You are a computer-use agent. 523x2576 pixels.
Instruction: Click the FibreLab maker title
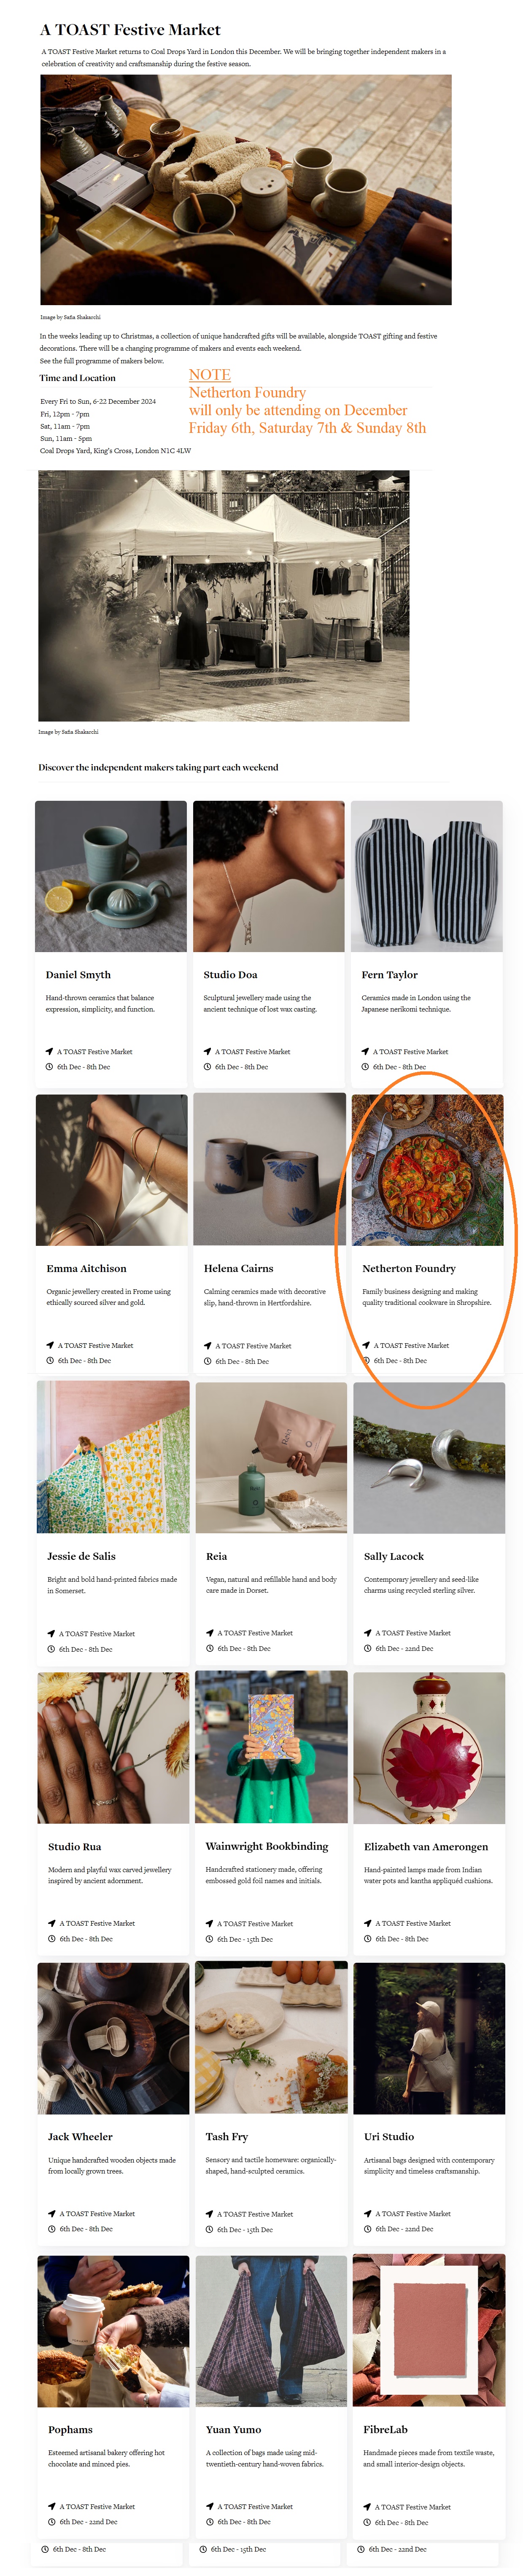point(385,2429)
